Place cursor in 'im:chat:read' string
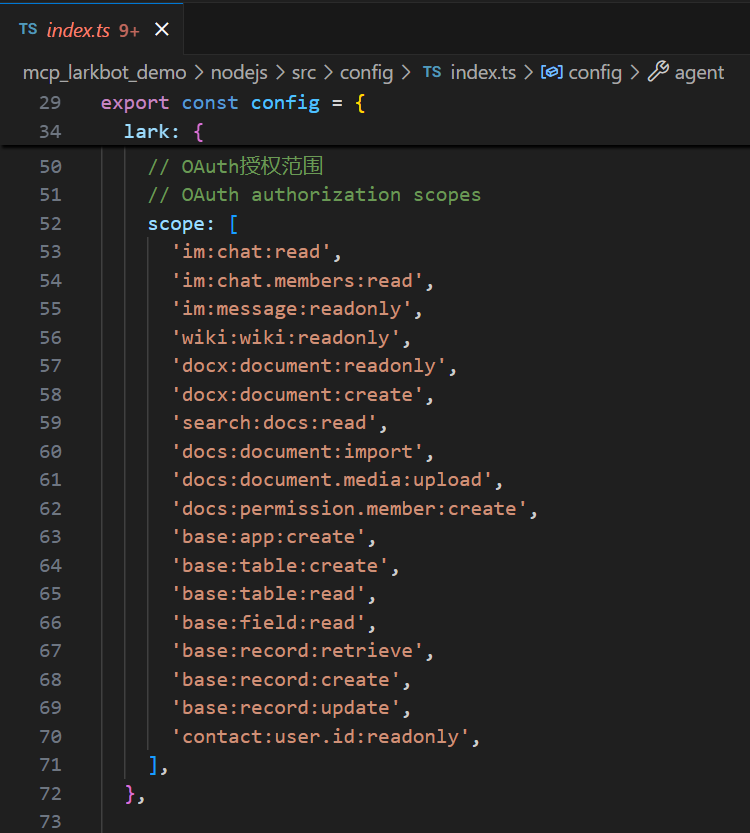Image resolution: width=750 pixels, height=833 pixels. [257, 252]
